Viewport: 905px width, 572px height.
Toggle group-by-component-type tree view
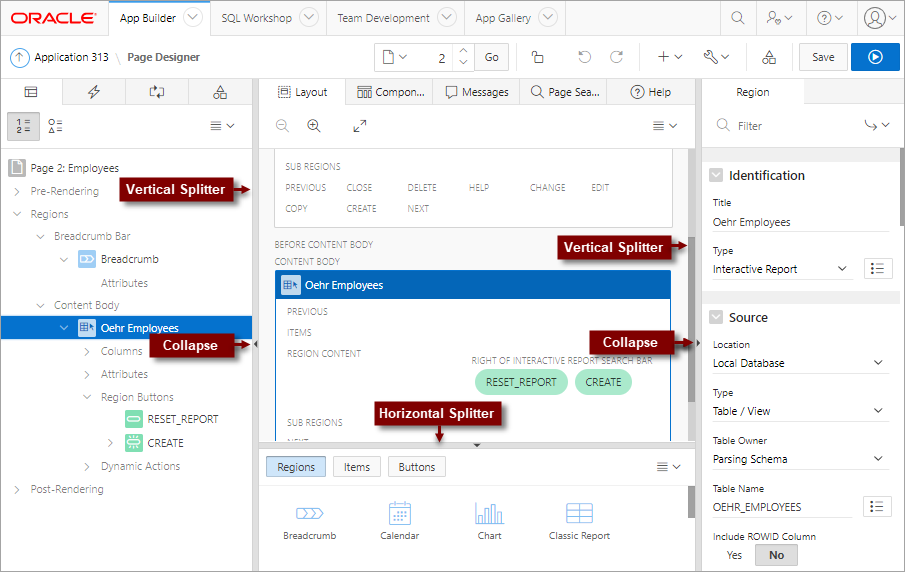click(55, 126)
